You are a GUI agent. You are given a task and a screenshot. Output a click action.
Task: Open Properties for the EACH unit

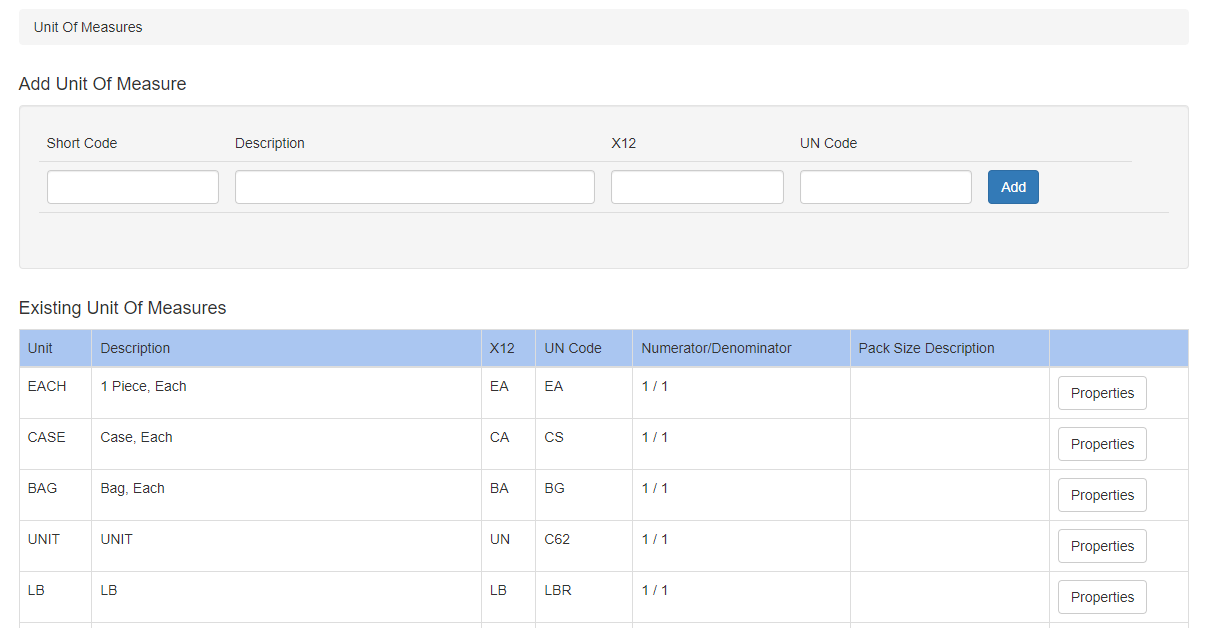tap(1102, 393)
